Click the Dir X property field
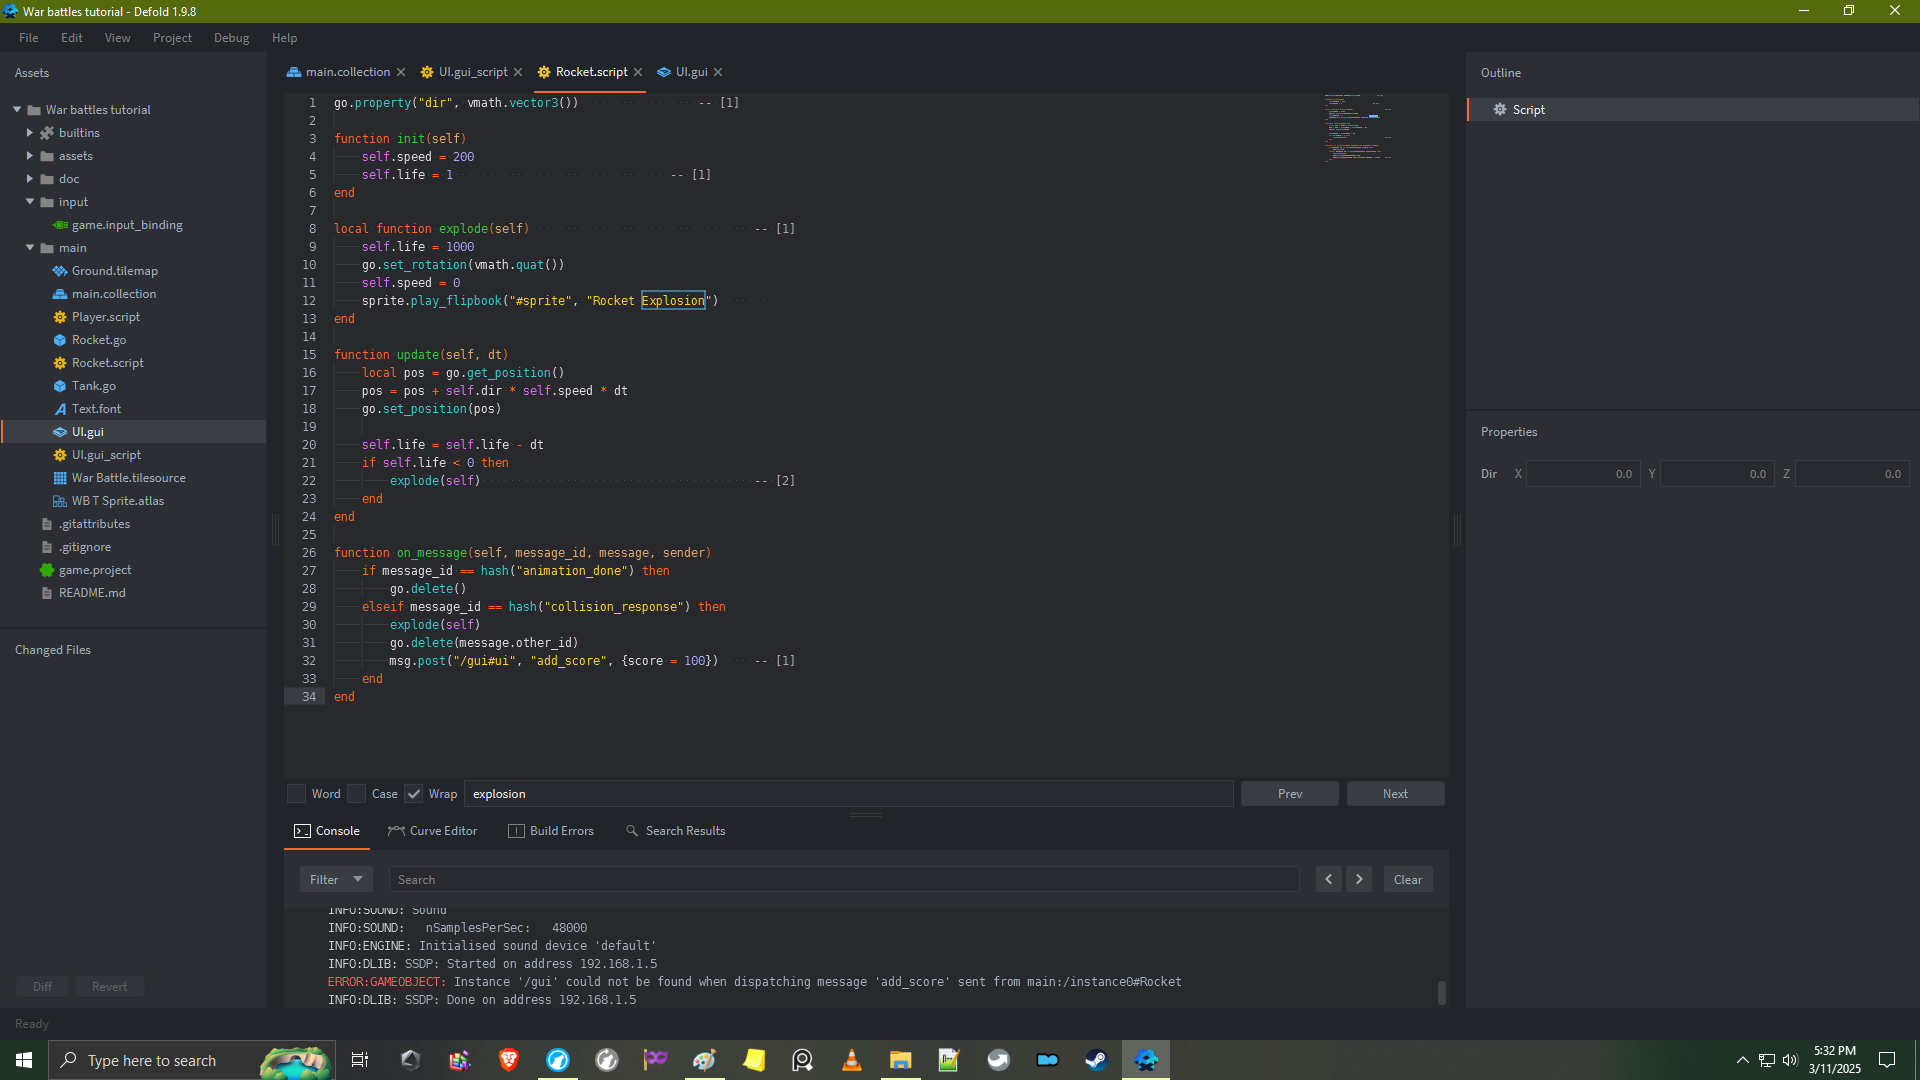 tap(1583, 474)
